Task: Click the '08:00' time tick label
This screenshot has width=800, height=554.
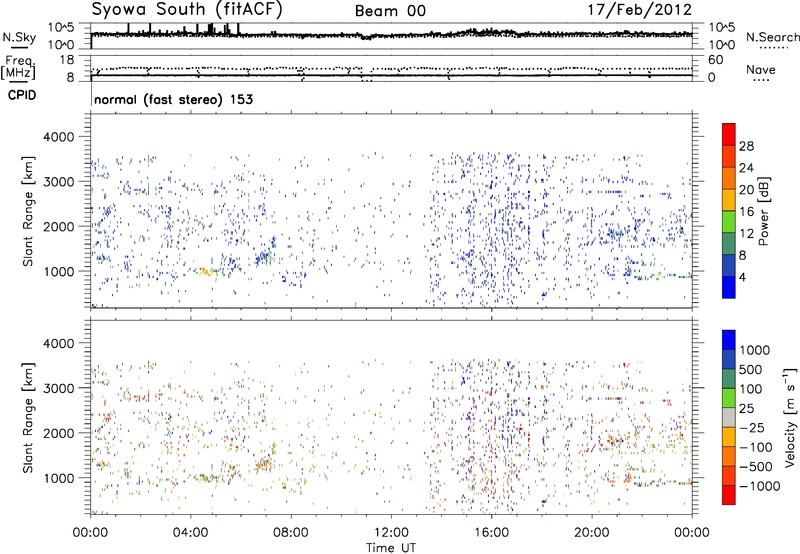Action: [x=291, y=533]
